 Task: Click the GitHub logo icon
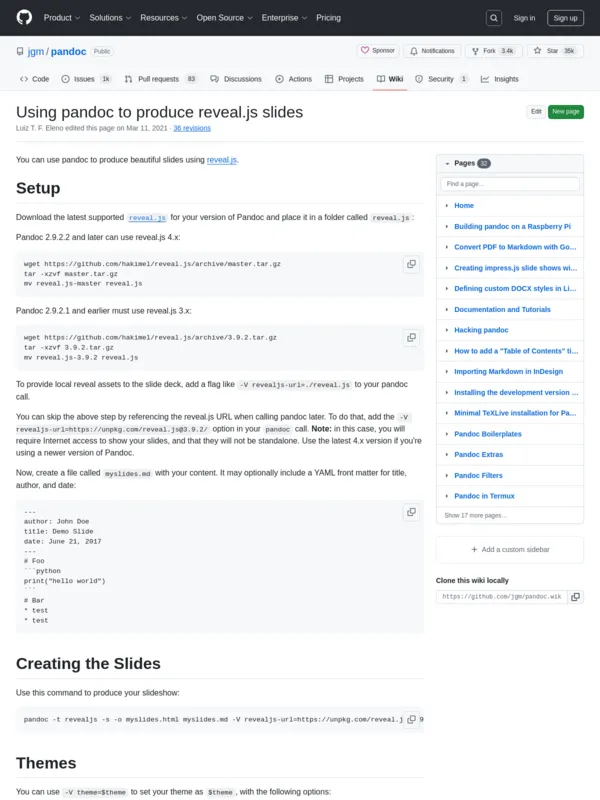coord(24,17)
